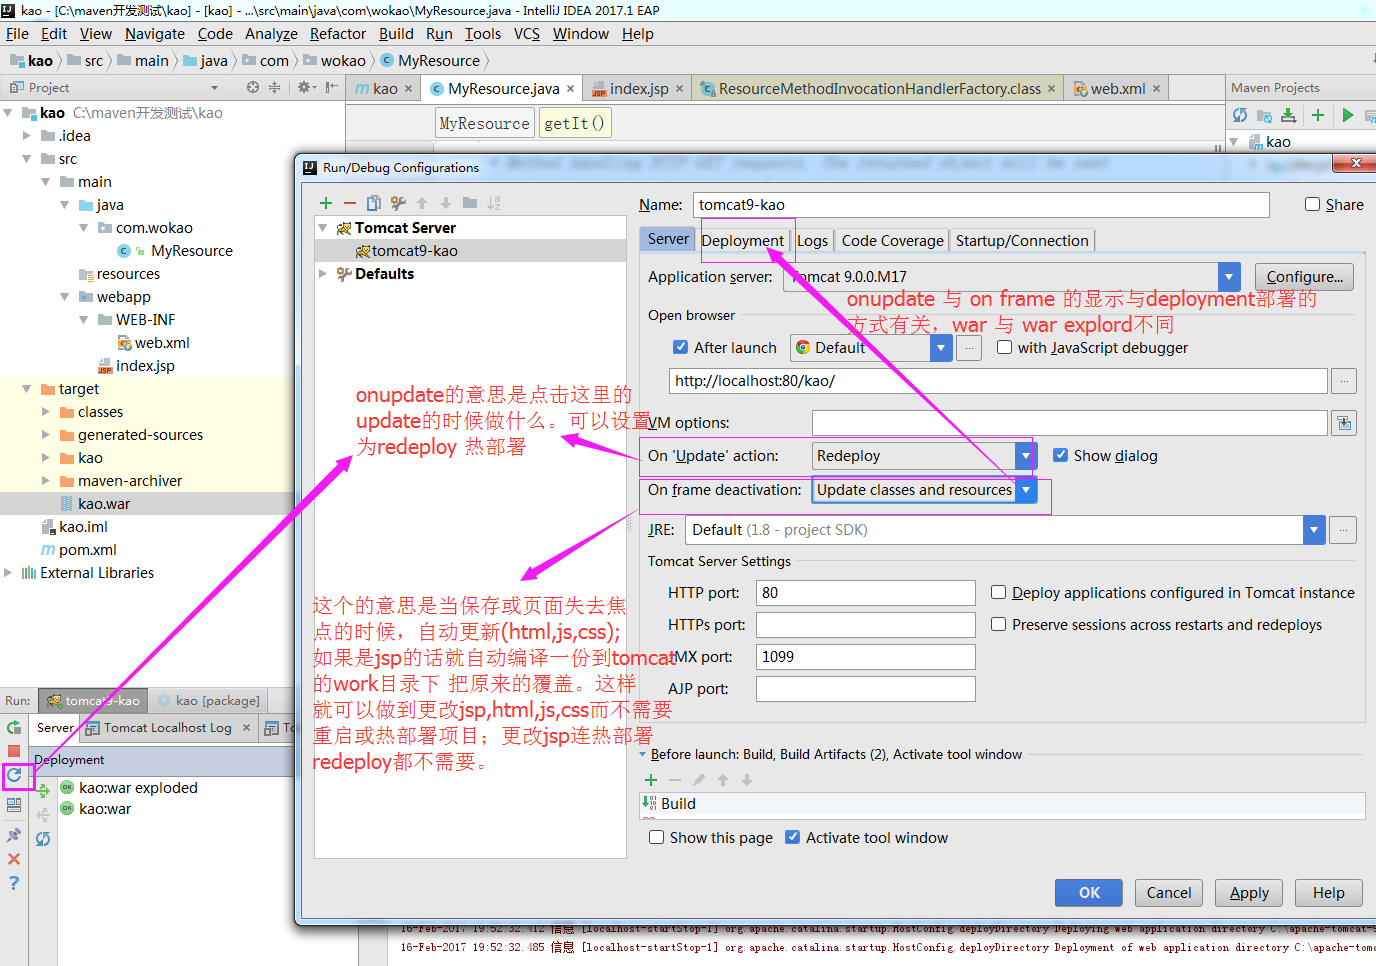Open edit defaults wrench icon
The height and width of the screenshot is (966, 1376).
pyautogui.click(x=399, y=203)
